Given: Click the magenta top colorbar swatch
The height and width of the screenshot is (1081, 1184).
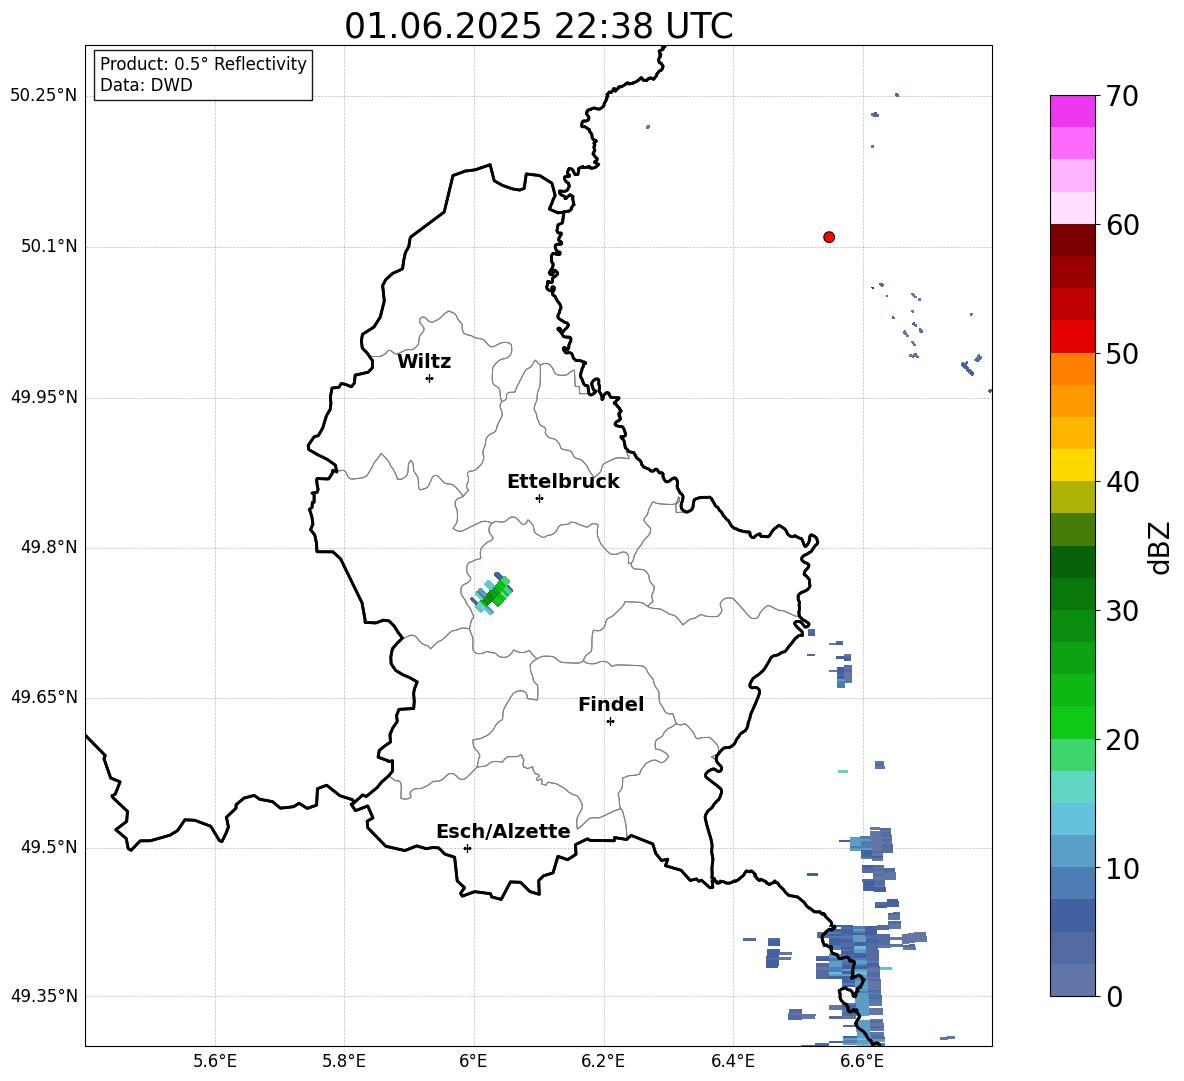Looking at the screenshot, I should 1073,111.
